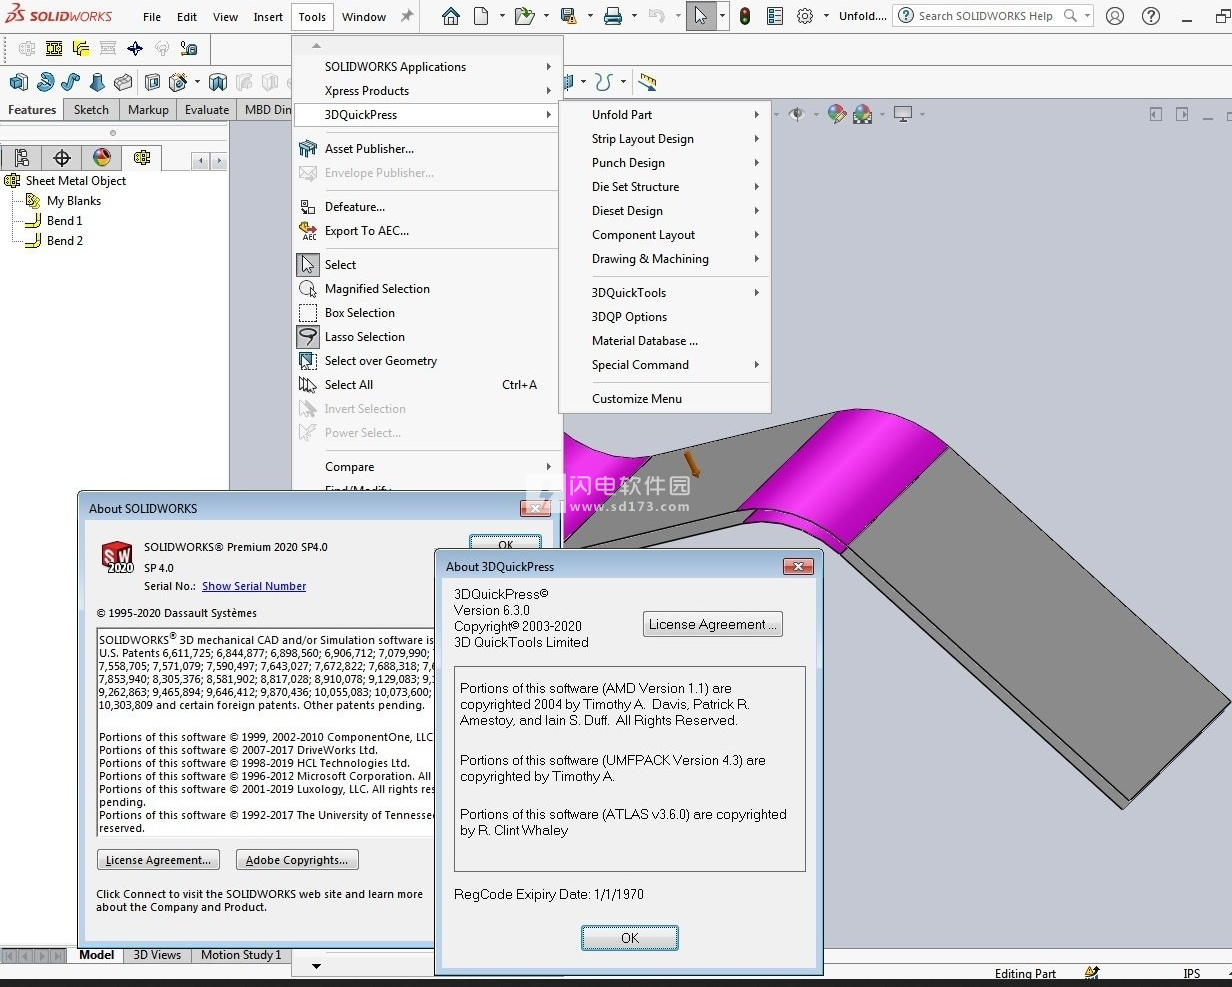The image size is (1232, 987).
Task: Select Bend 2 in the tree
Action: 64,241
